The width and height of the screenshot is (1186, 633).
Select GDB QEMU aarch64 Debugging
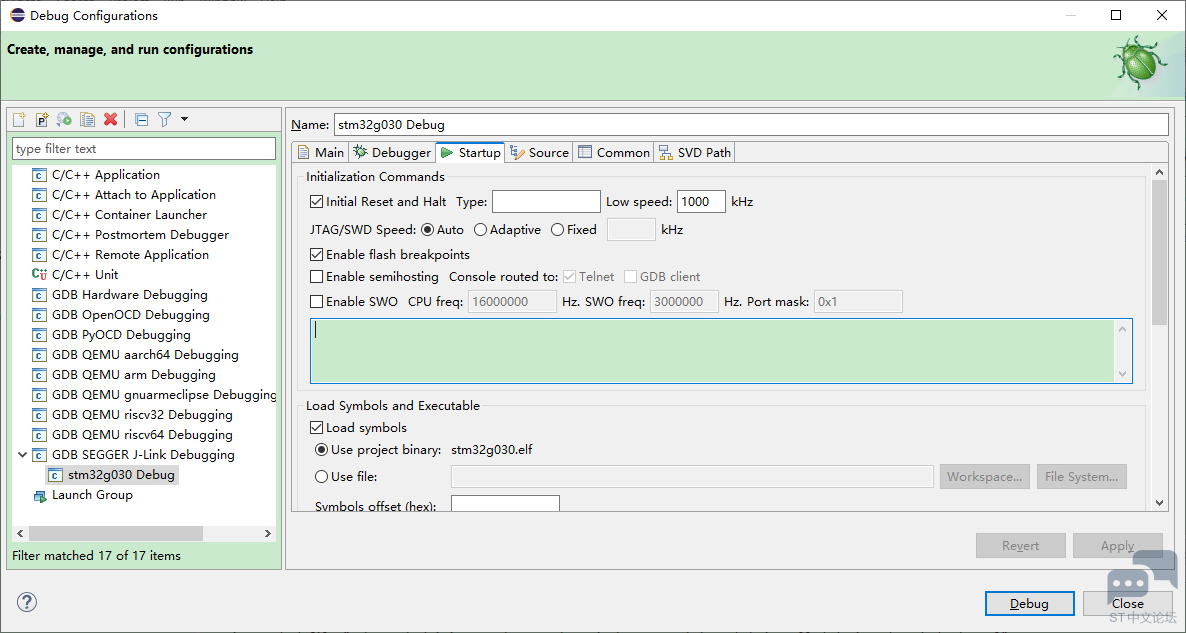tap(145, 355)
